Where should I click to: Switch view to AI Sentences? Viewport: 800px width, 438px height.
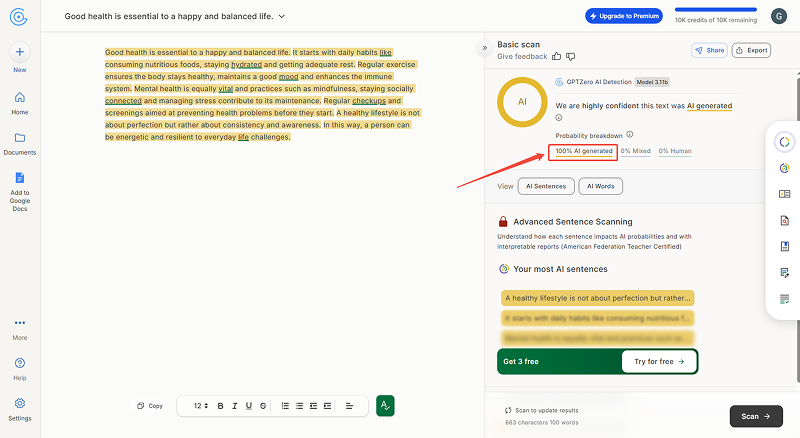pyautogui.click(x=547, y=186)
